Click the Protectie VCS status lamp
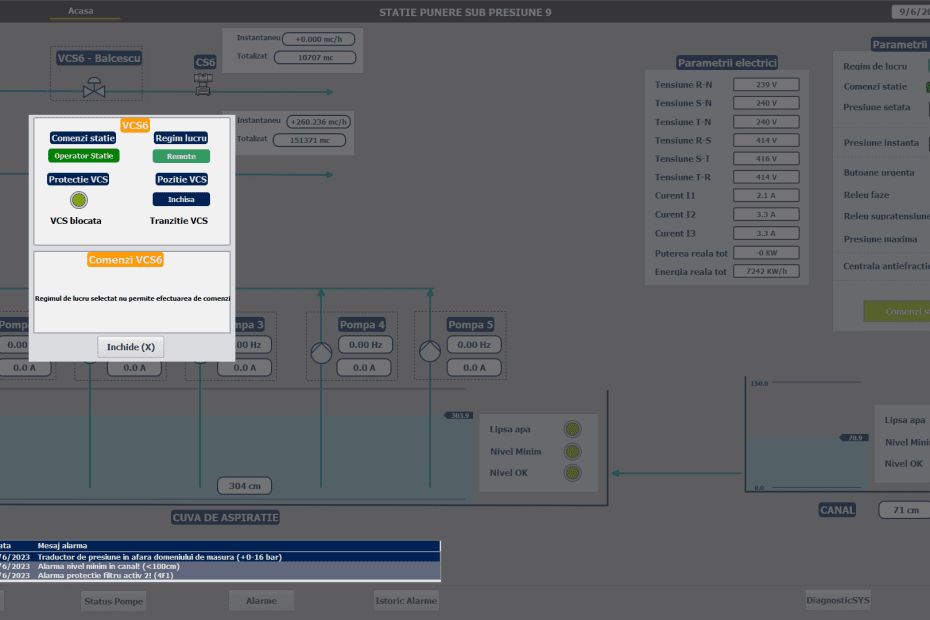930x620 pixels. pos(79,200)
